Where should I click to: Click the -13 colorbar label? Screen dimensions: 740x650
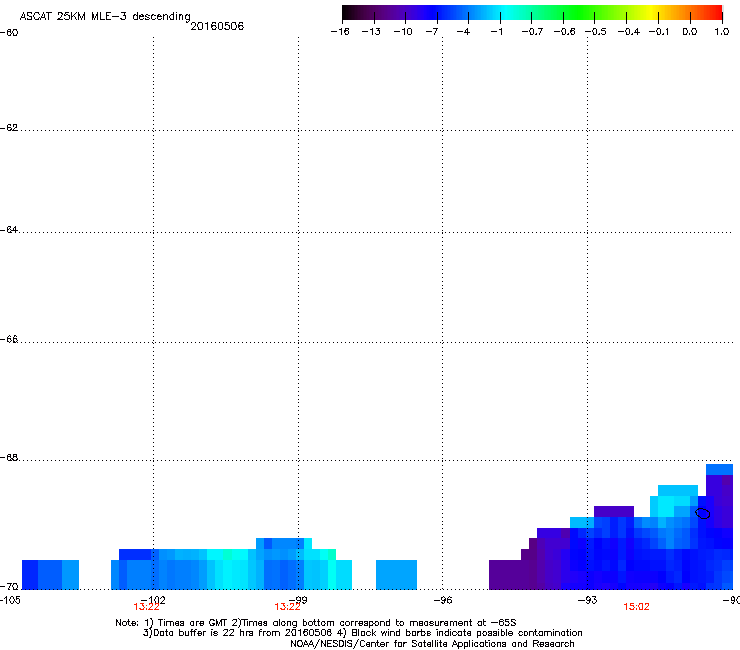(x=371, y=32)
